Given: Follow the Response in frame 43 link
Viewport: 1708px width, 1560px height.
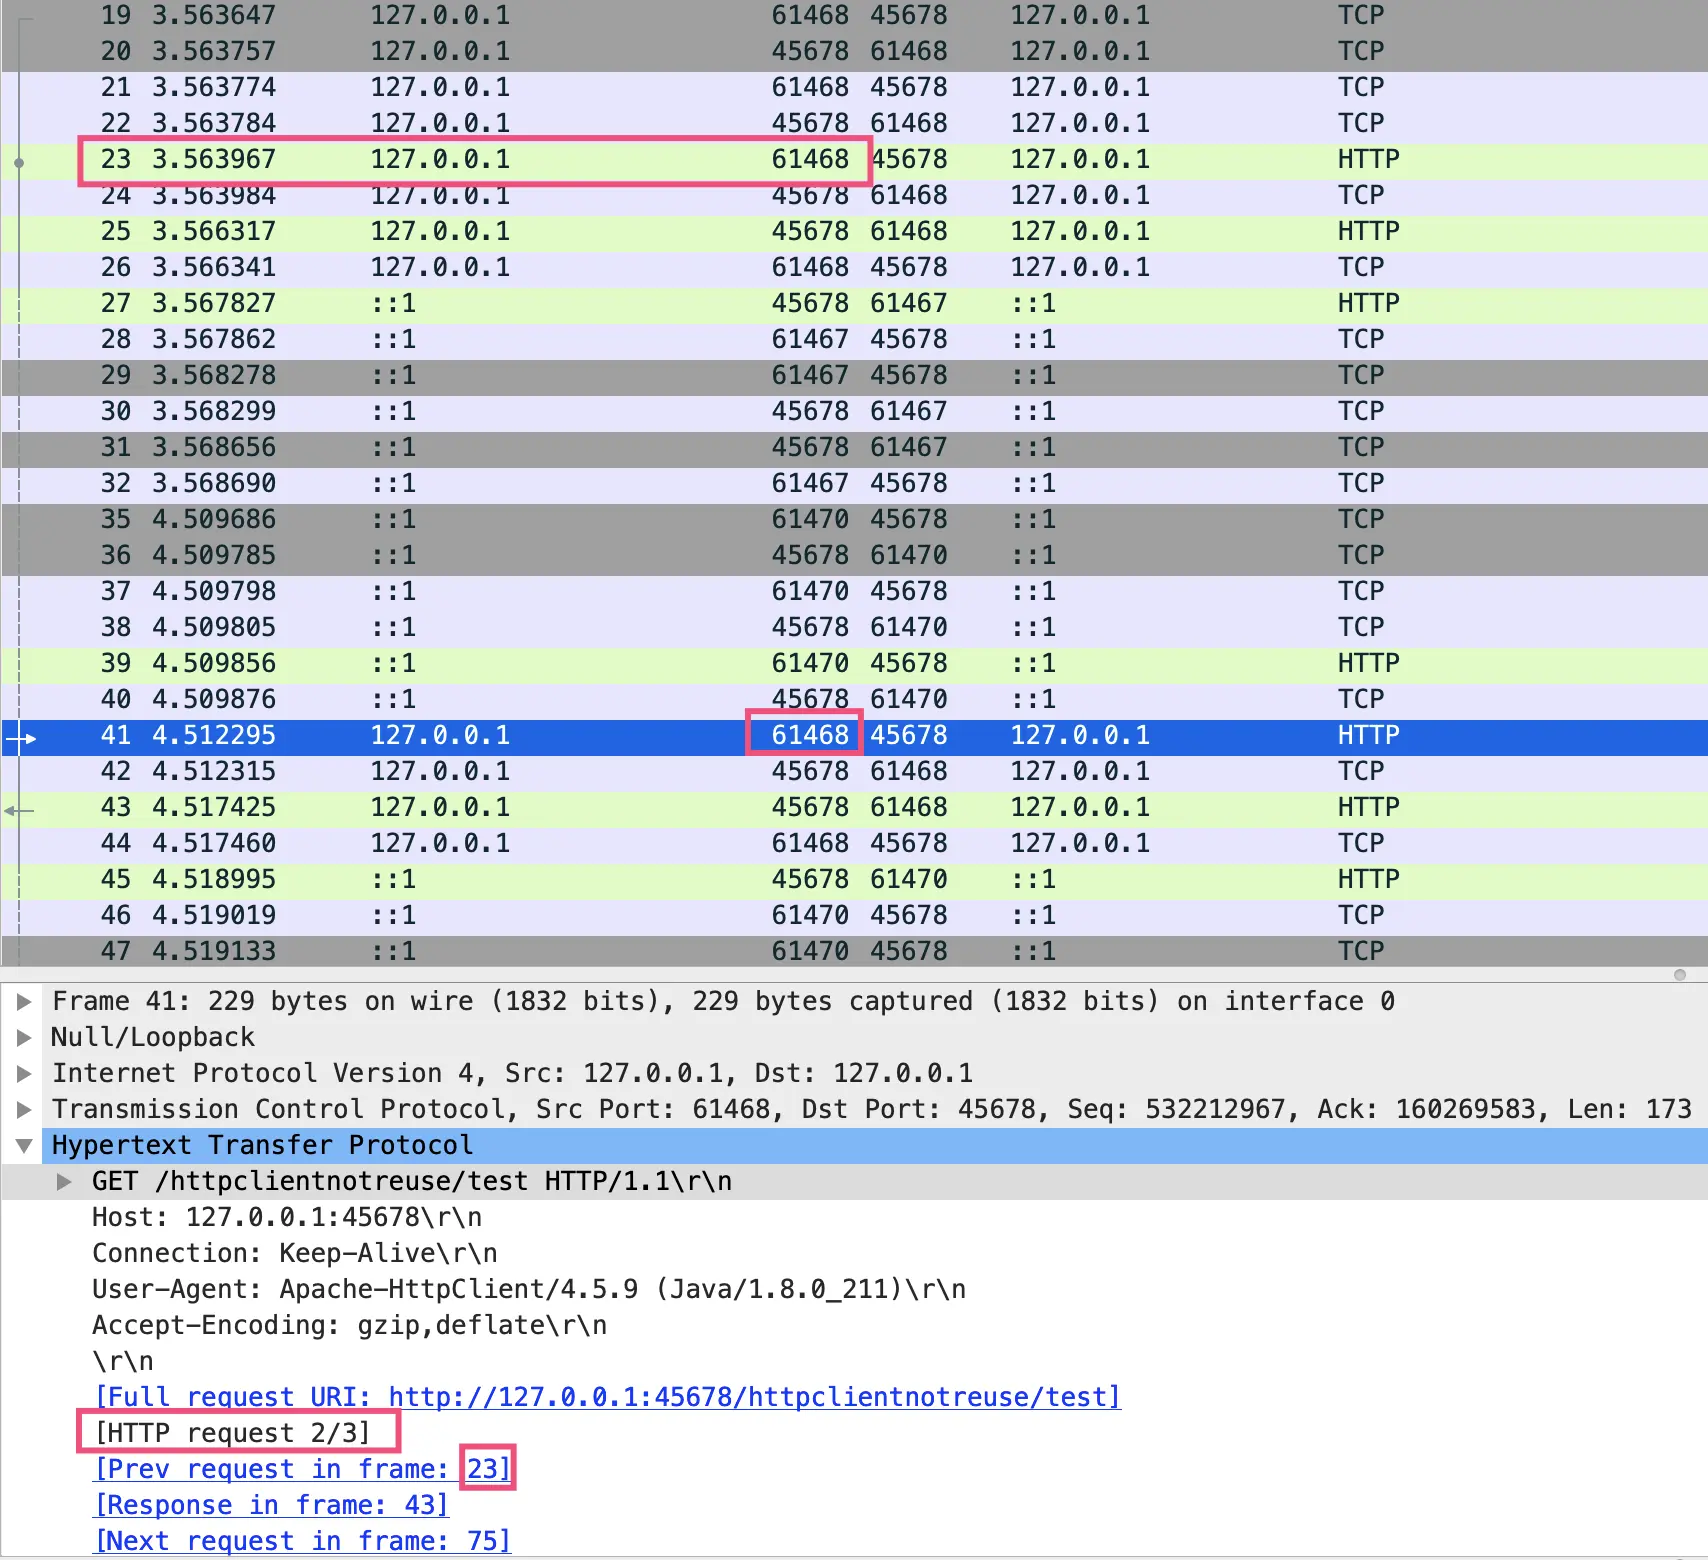Looking at the screenshot, I should tap(271, 1505).
